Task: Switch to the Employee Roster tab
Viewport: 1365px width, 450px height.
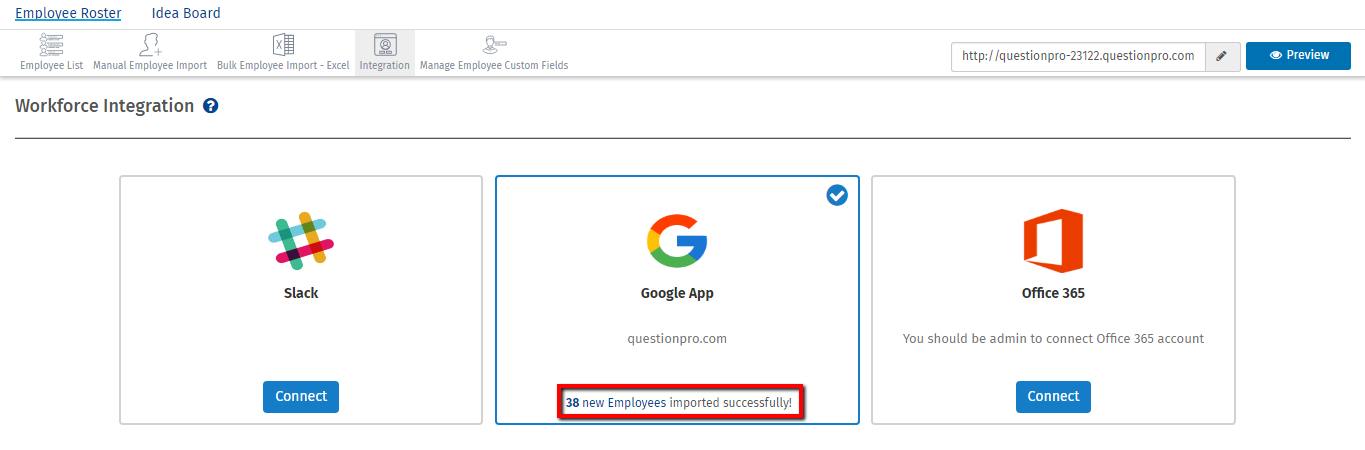Action: click(x=68, y=14)
